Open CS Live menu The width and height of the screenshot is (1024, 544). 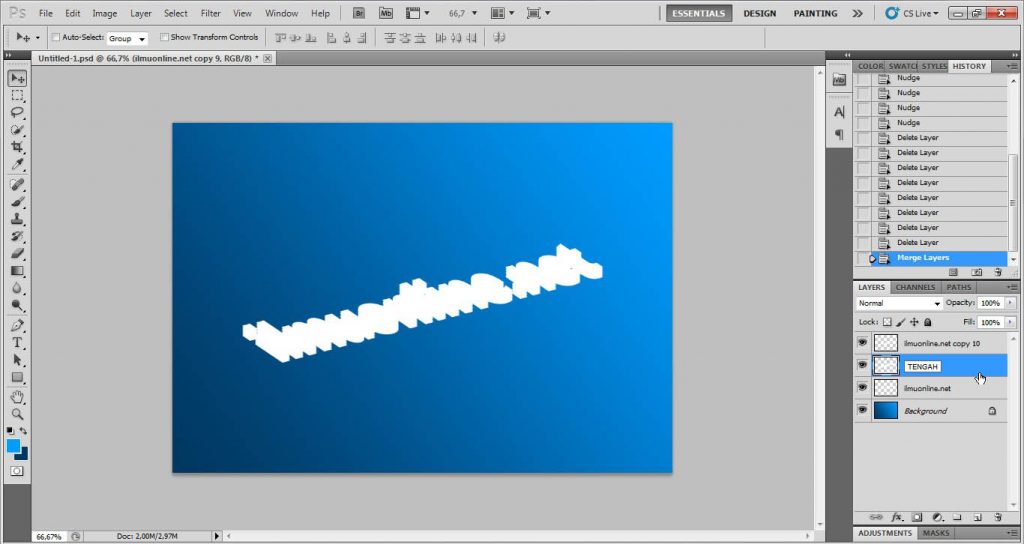912,13
